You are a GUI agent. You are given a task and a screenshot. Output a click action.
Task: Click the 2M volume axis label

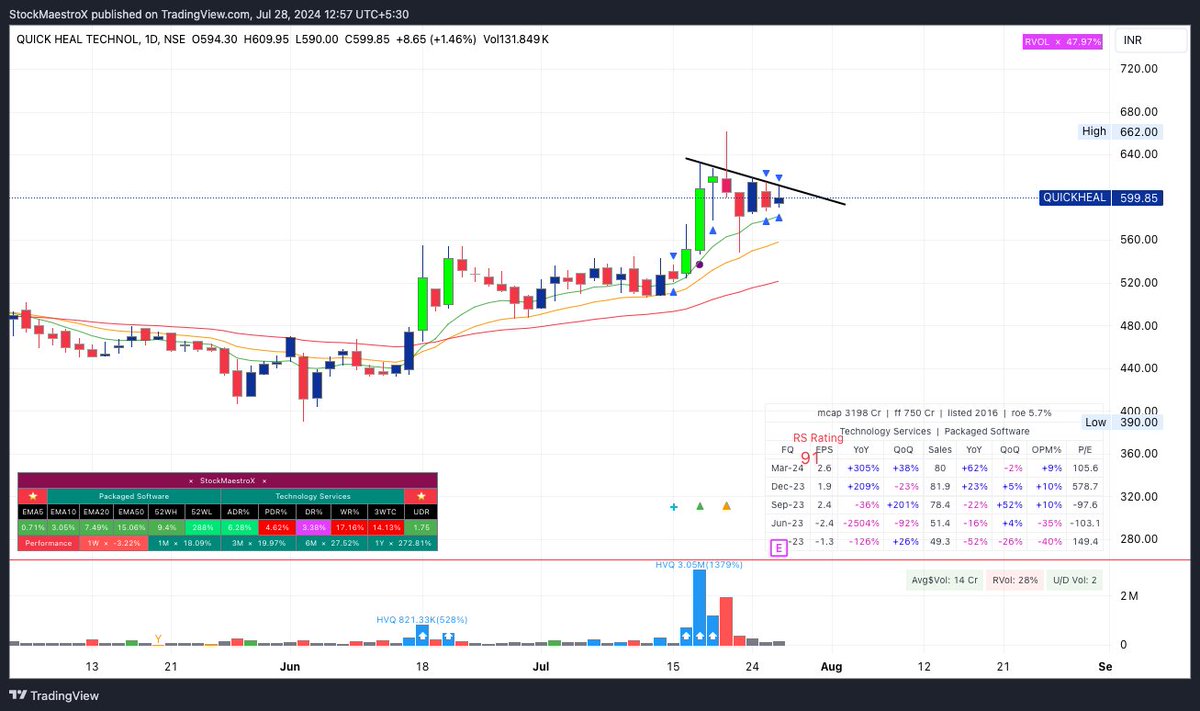[1128, 596]
